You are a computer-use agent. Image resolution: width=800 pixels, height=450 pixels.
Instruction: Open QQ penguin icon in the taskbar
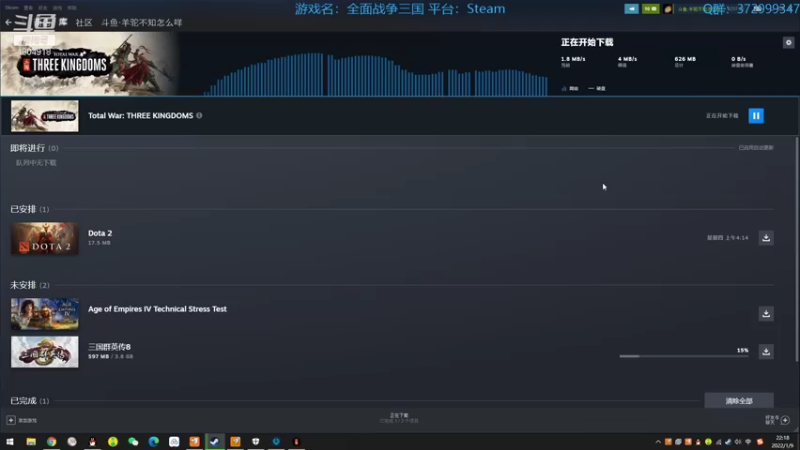click(x=92, y=441)
